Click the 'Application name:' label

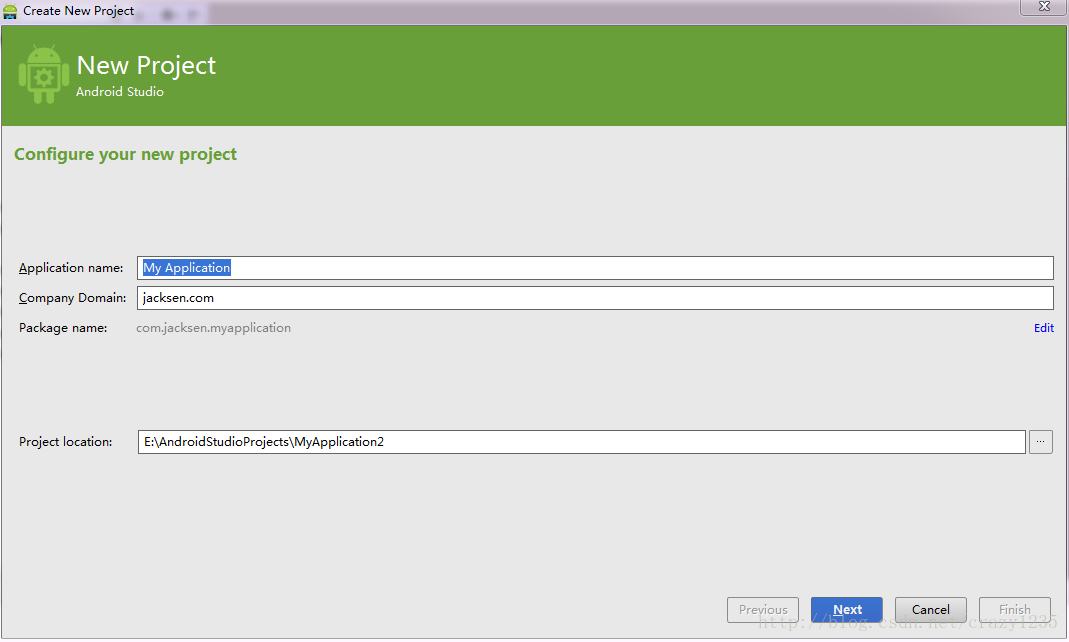click(x=71, y=268)
